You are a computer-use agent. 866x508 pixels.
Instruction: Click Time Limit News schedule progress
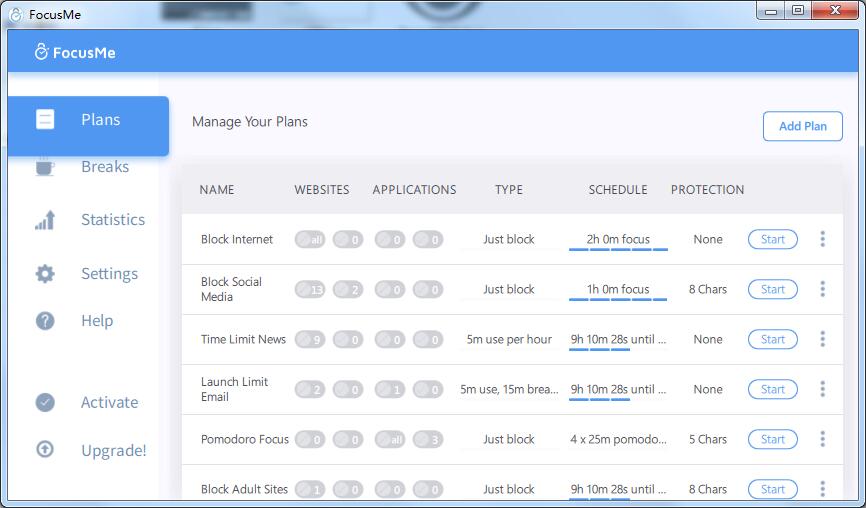tap(618, 341)
